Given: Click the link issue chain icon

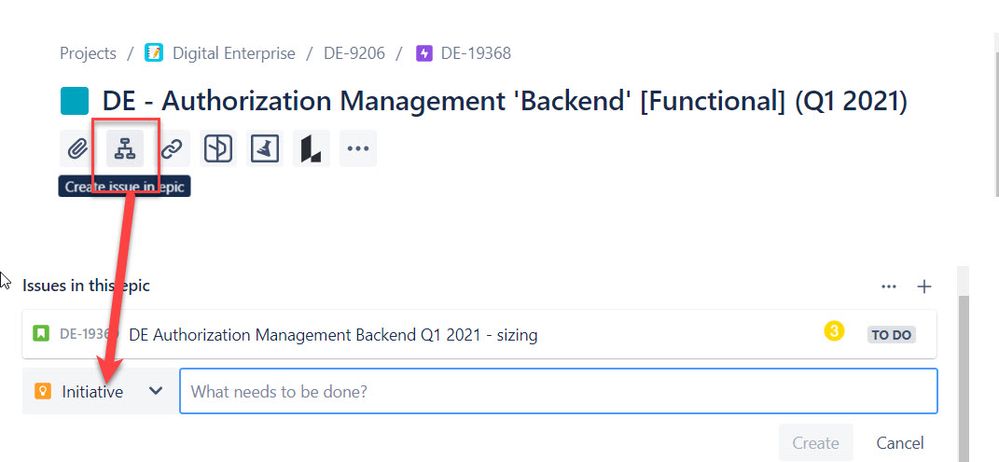Looking at the screenshot, I should (171, 149).
